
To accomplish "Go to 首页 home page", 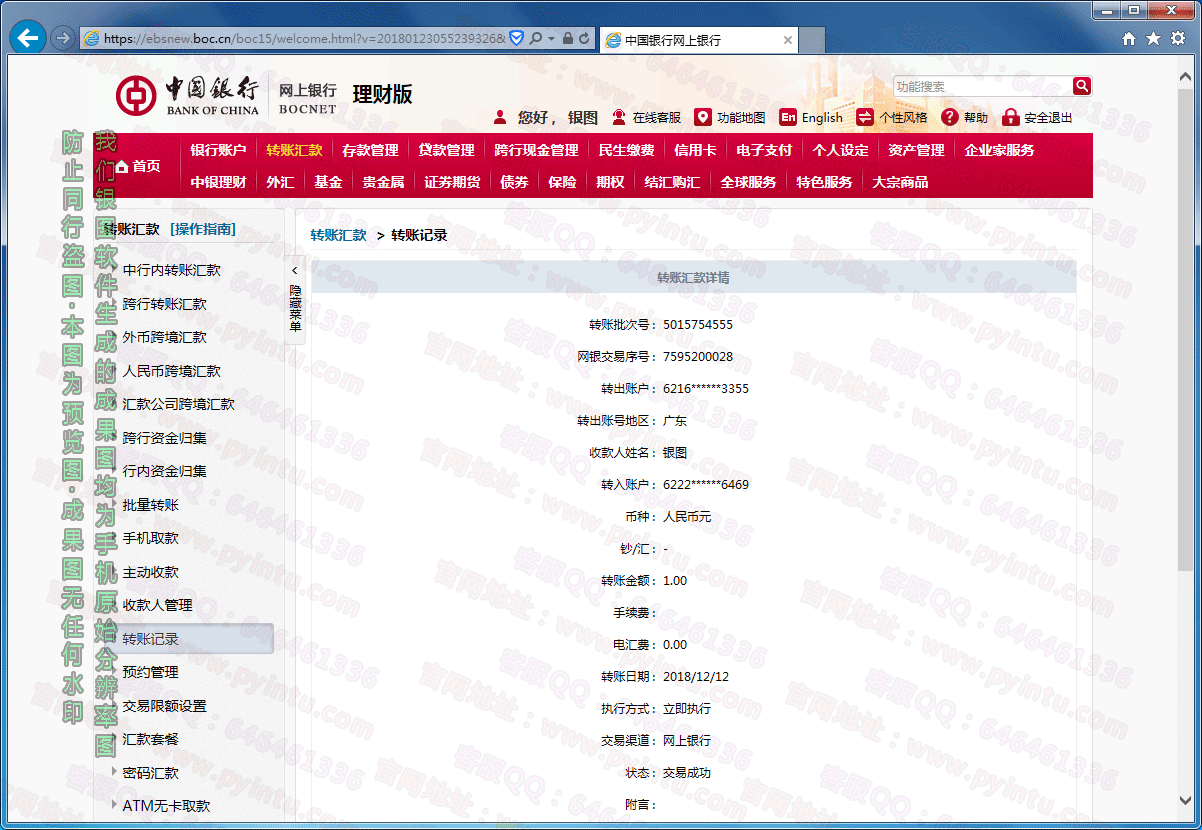I will coord(138,166).
